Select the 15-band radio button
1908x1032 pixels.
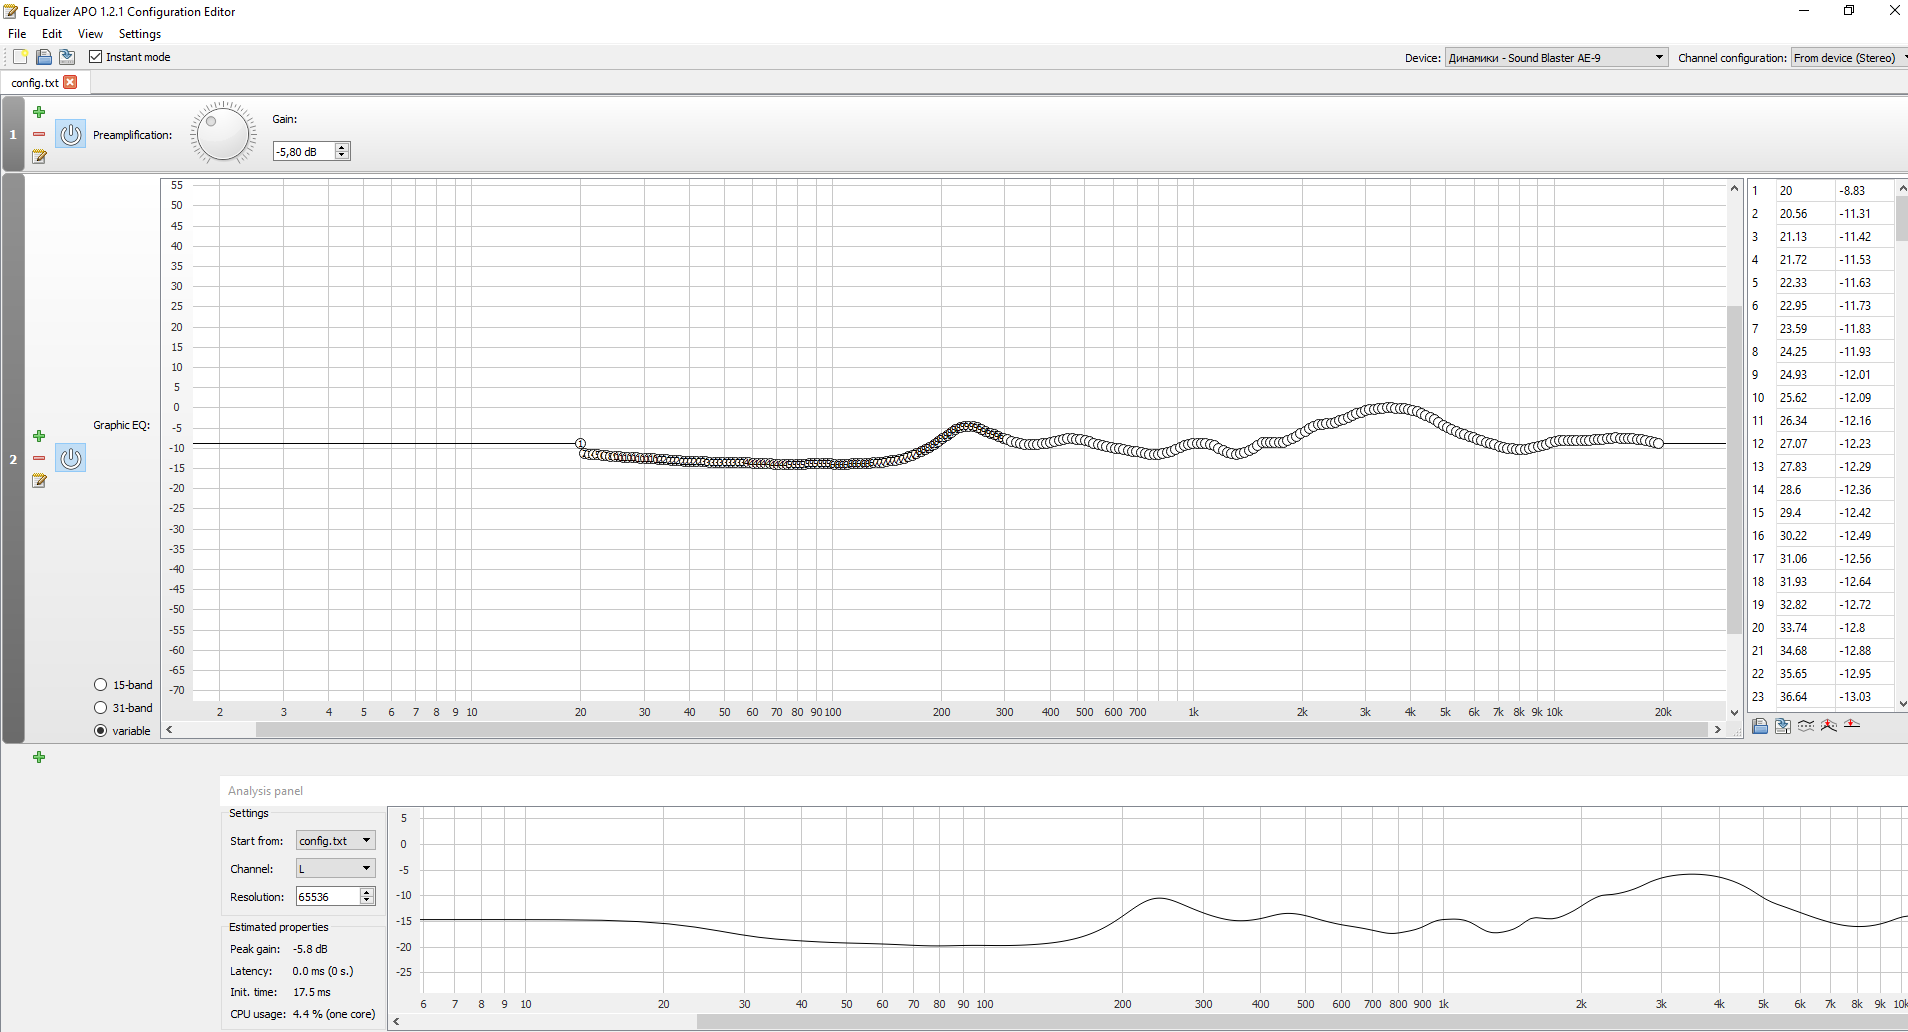pos(101,685)
